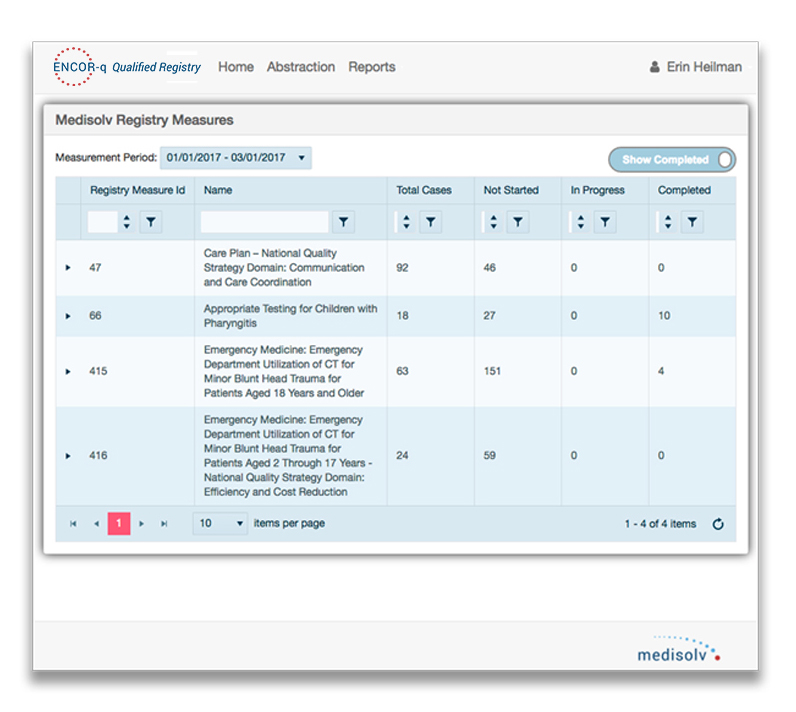Open the Measurement Period dropdown
The height and width of the screenshot is (712, 796).
point(236,158)
